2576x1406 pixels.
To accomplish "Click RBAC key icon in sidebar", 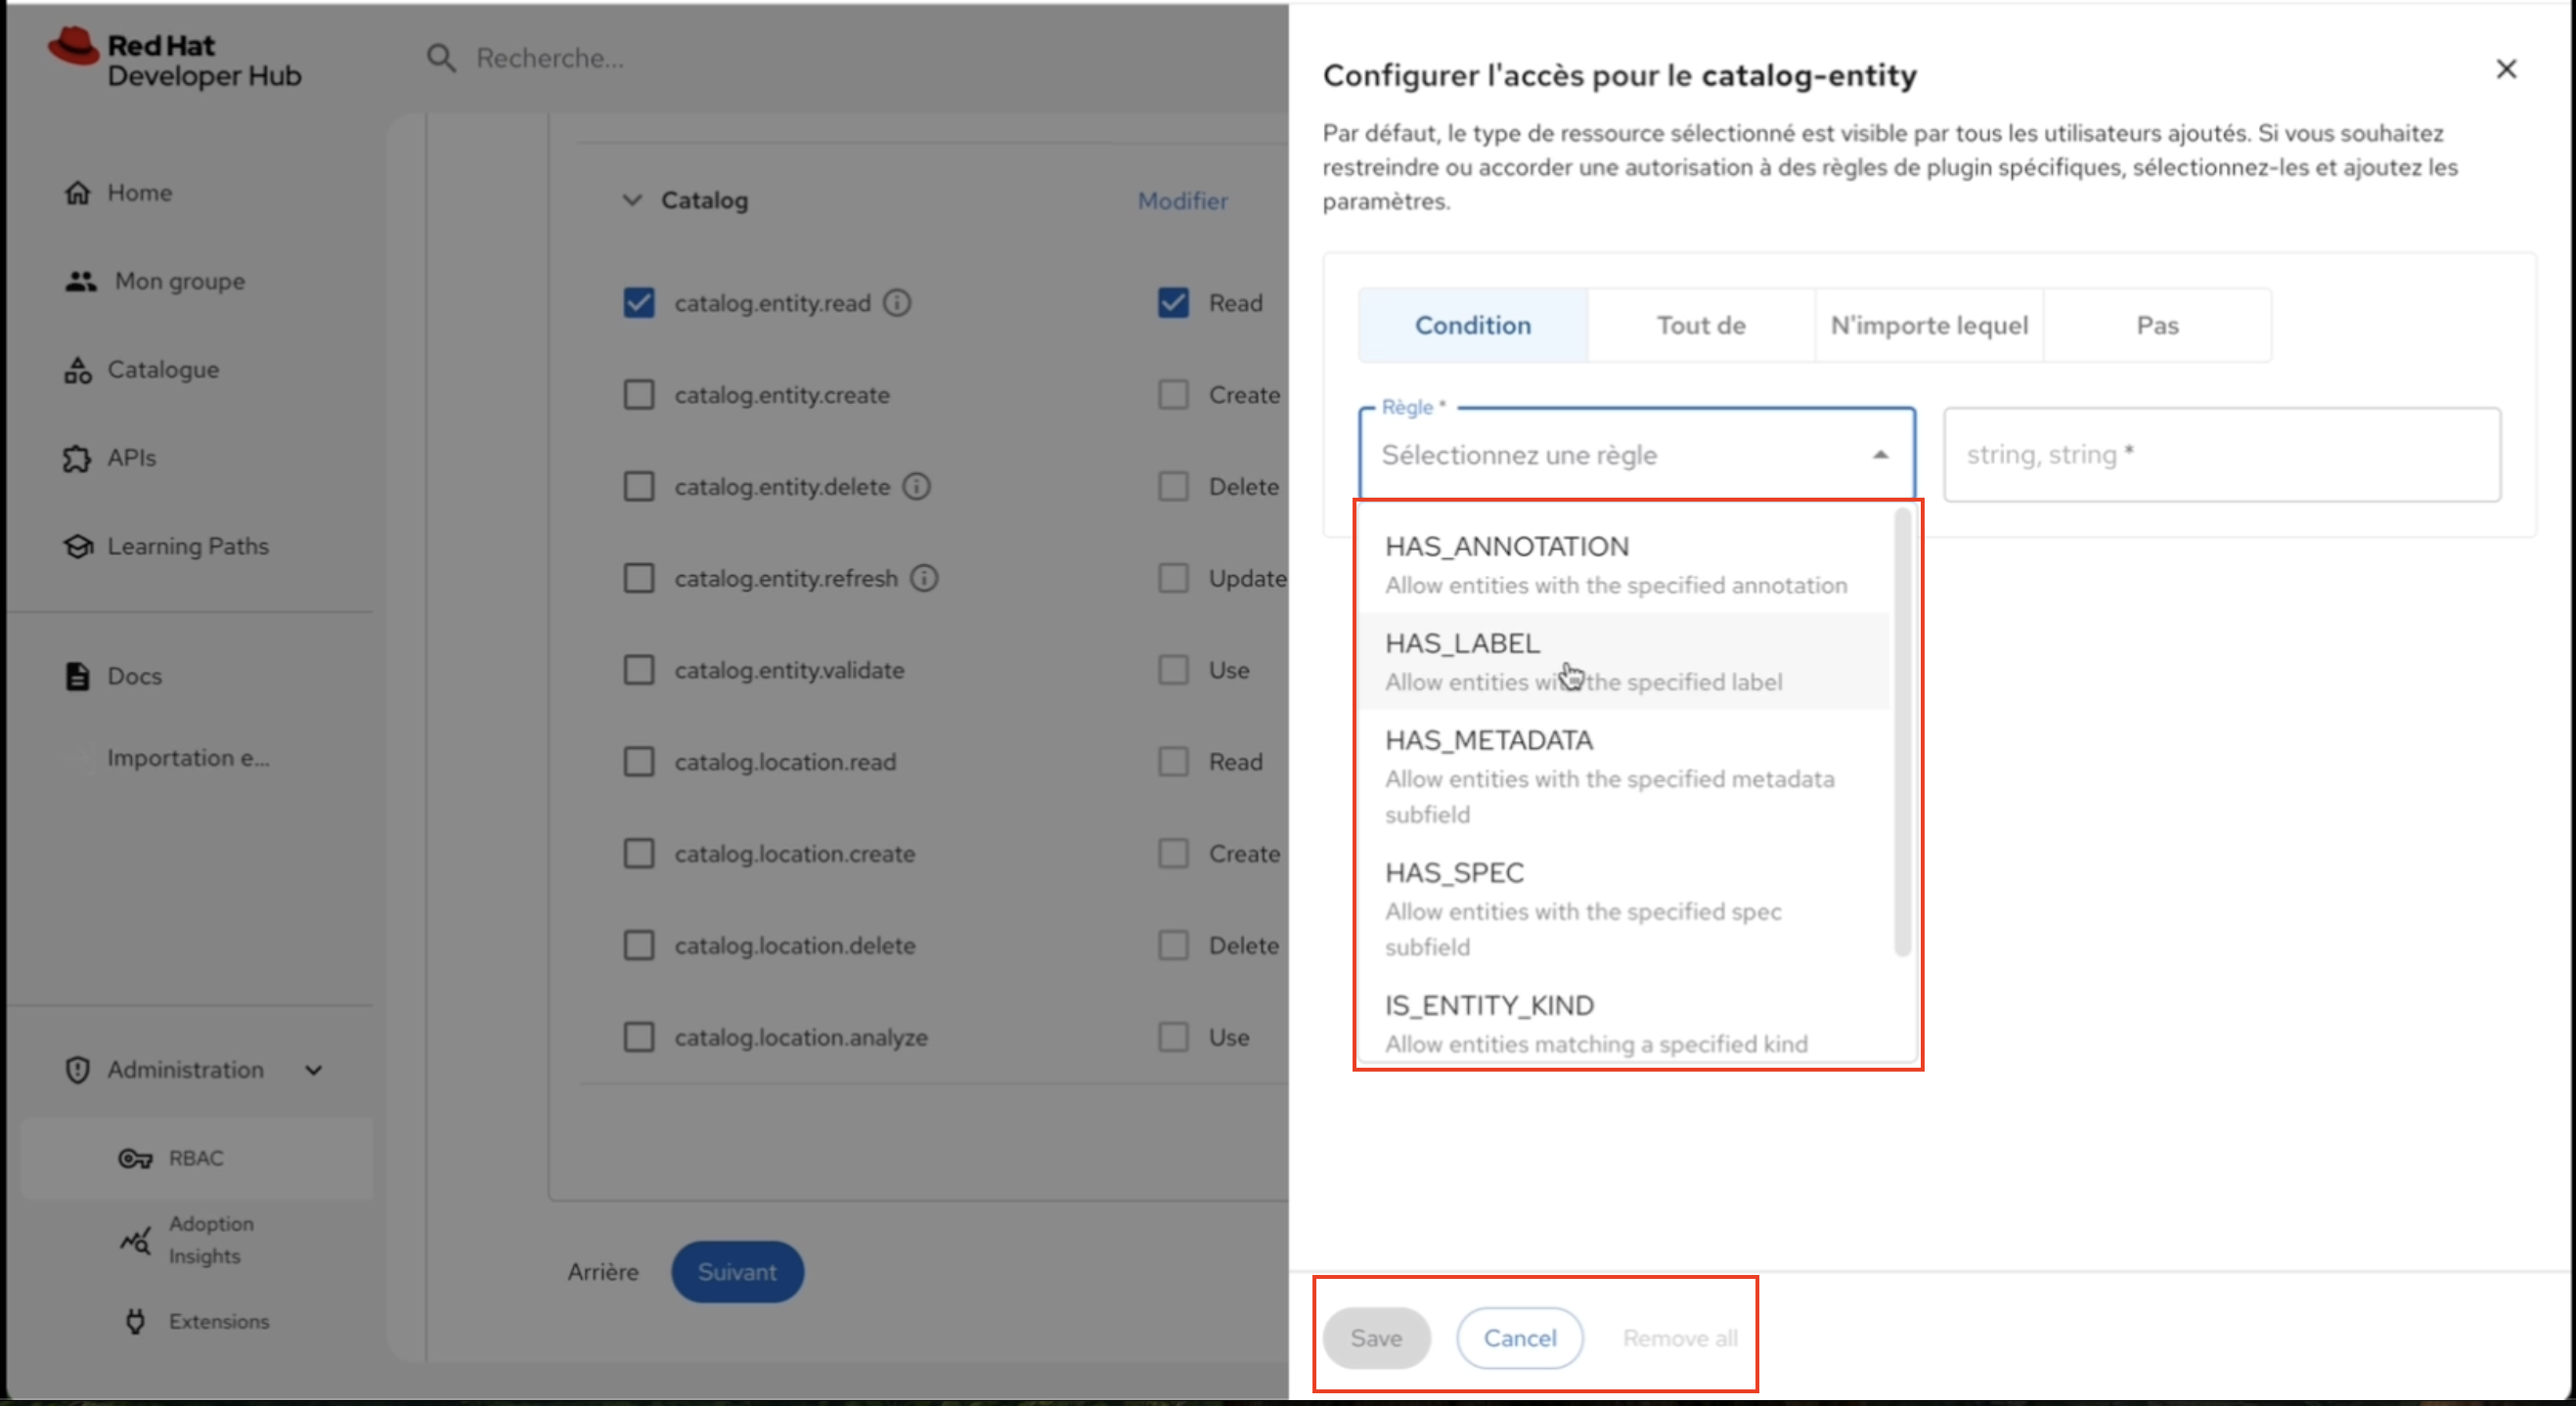I will tap(135, 1158).
